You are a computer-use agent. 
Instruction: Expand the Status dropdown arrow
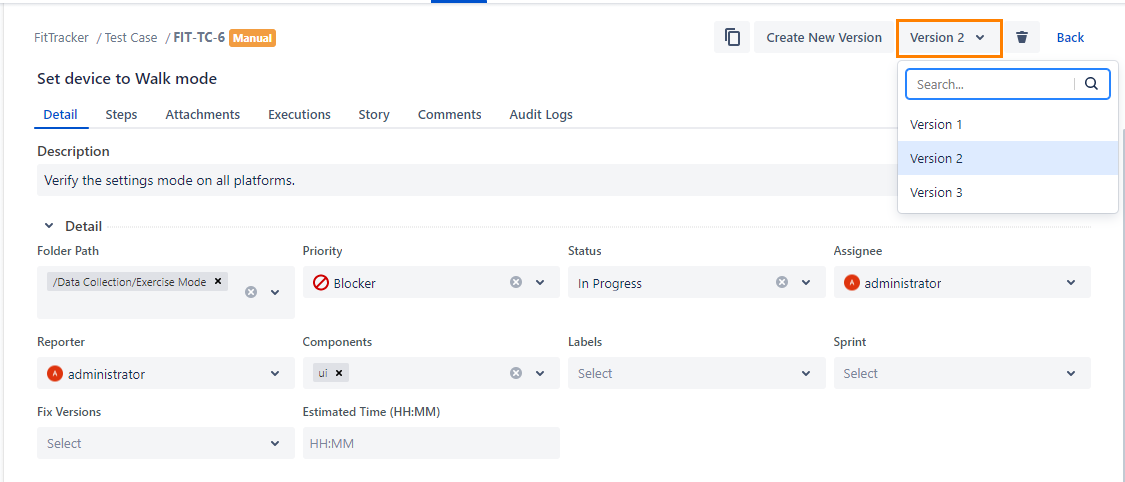click(x=806, y=283)
